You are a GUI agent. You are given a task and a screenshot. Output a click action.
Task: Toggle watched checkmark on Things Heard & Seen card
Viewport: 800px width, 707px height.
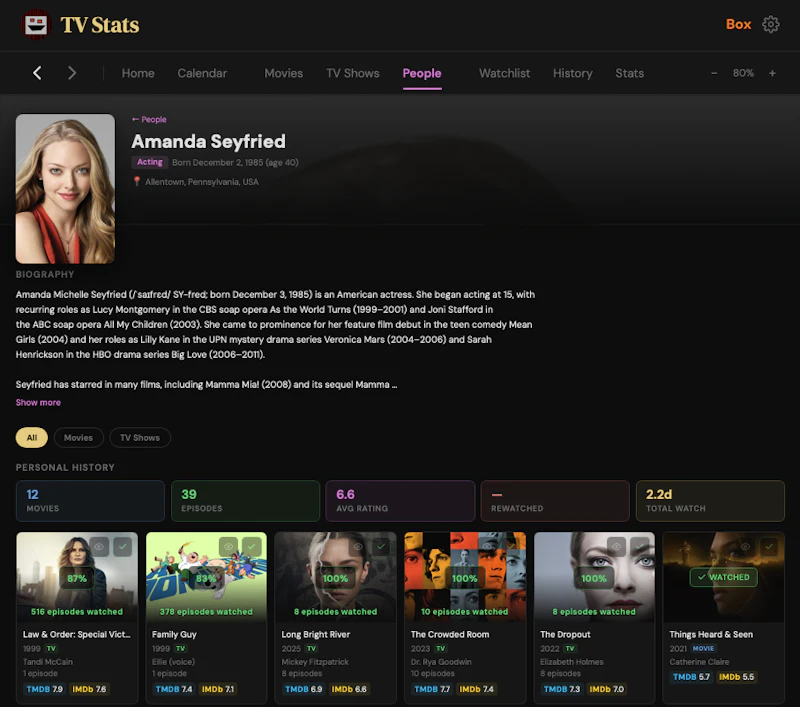coord(769,547)
